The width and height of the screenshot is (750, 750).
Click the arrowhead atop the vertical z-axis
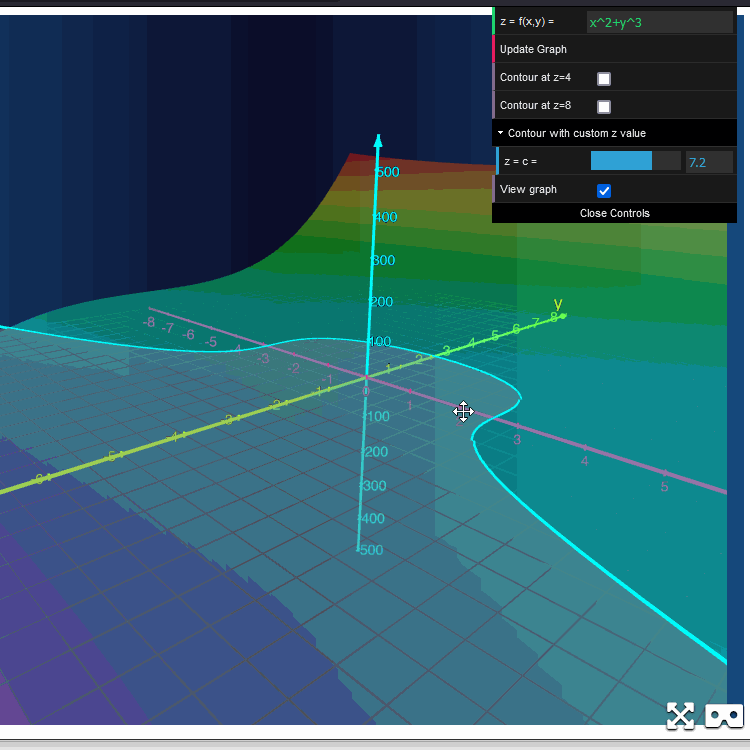coord(378,140)
